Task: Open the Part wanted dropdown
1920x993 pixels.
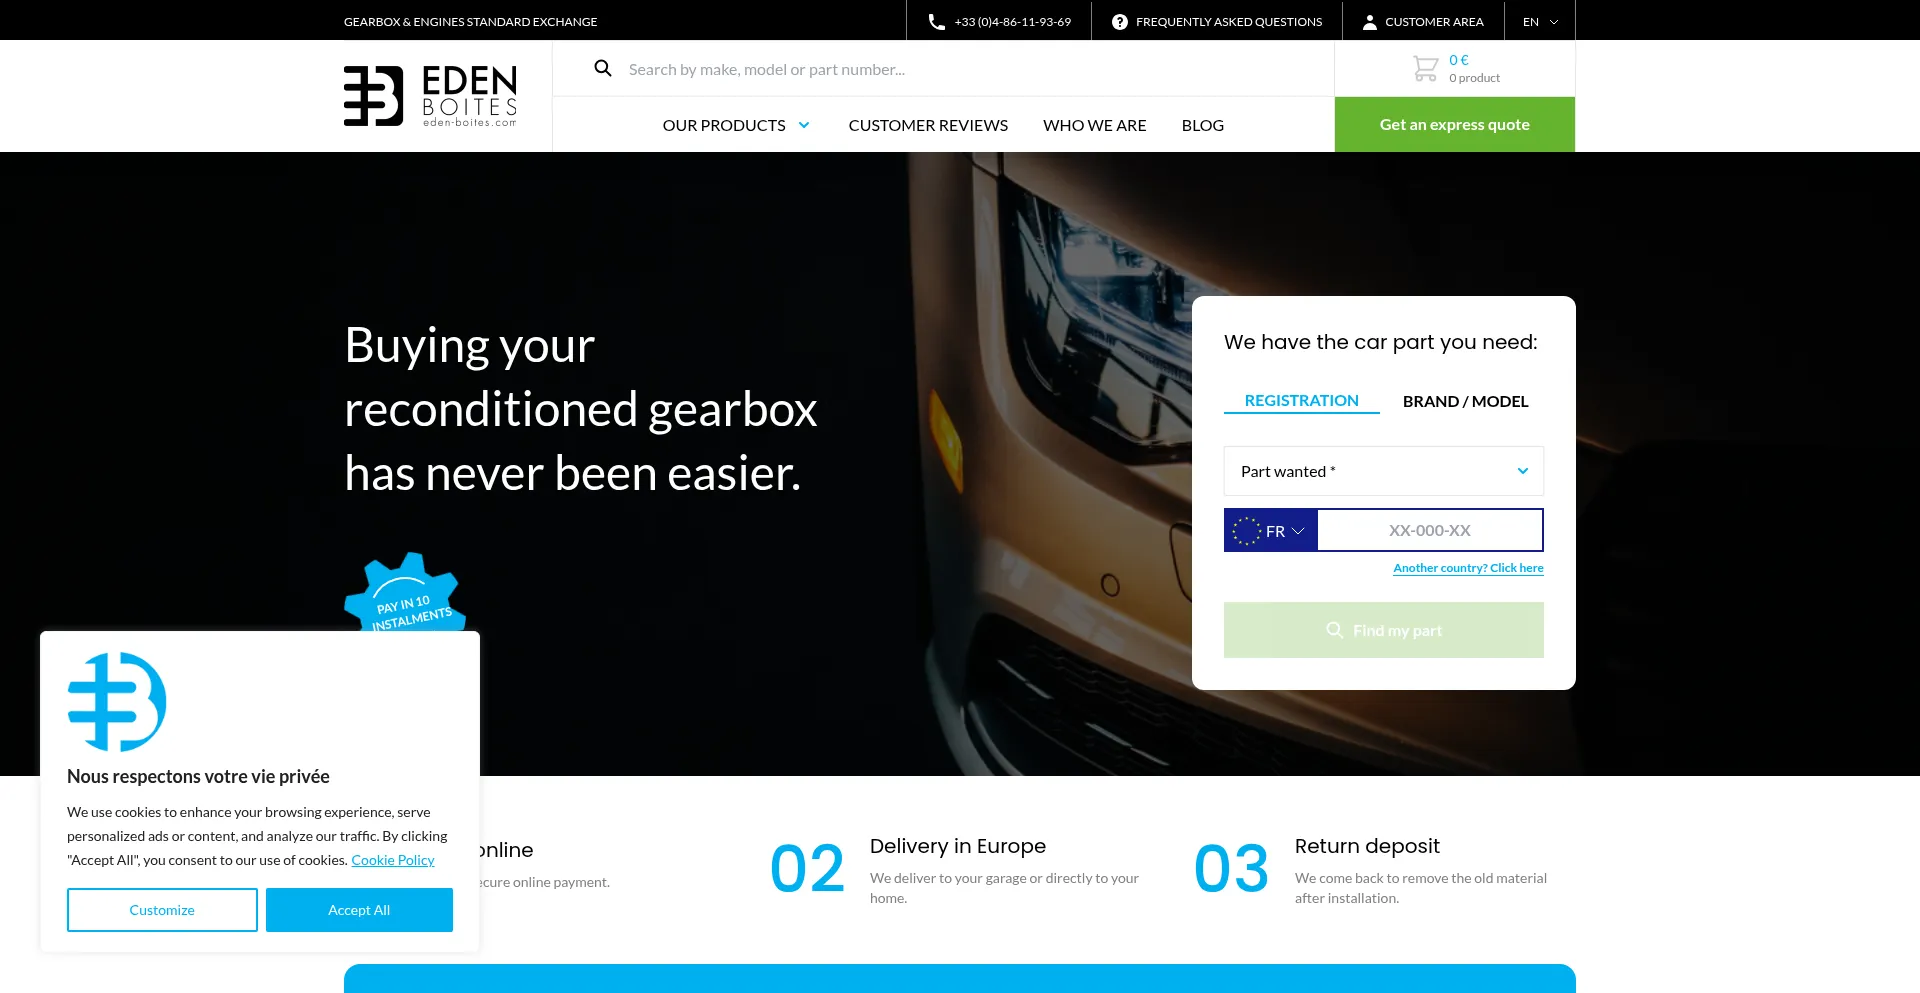Action: (x=1383, y=470)
